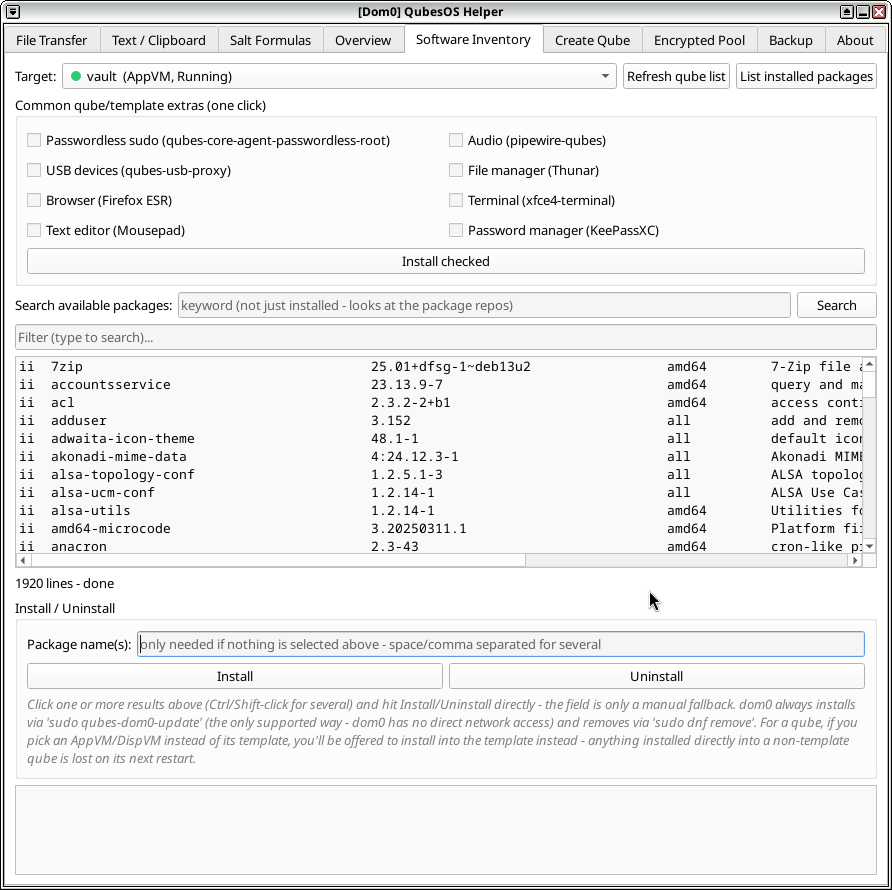
Task: Click the Install checked button
Action: (x=445, y=261)
